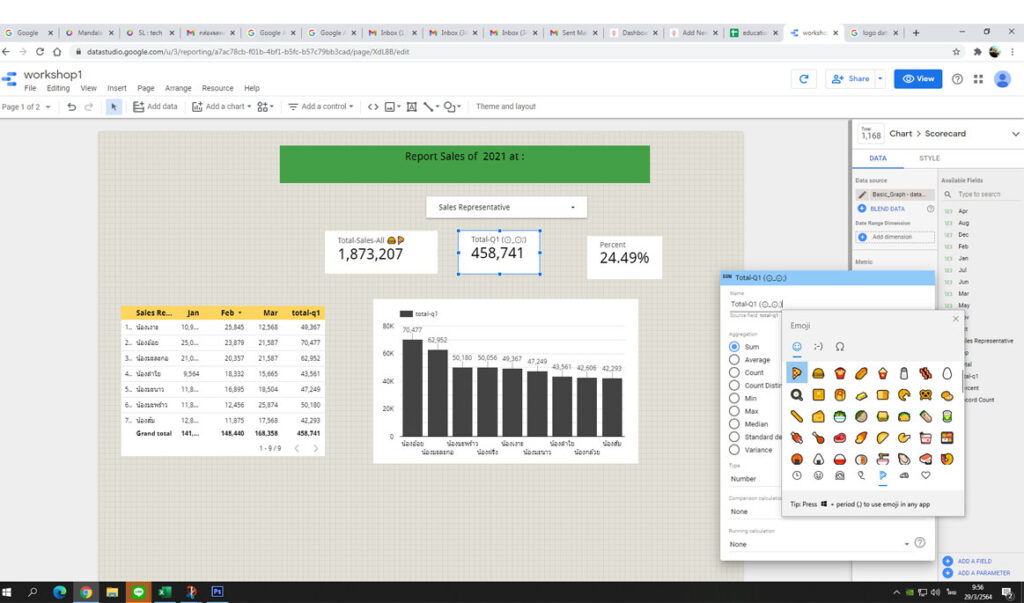Pick the hot dog emoji
This screenshot has height=603, width=1024.
point(861,374)
